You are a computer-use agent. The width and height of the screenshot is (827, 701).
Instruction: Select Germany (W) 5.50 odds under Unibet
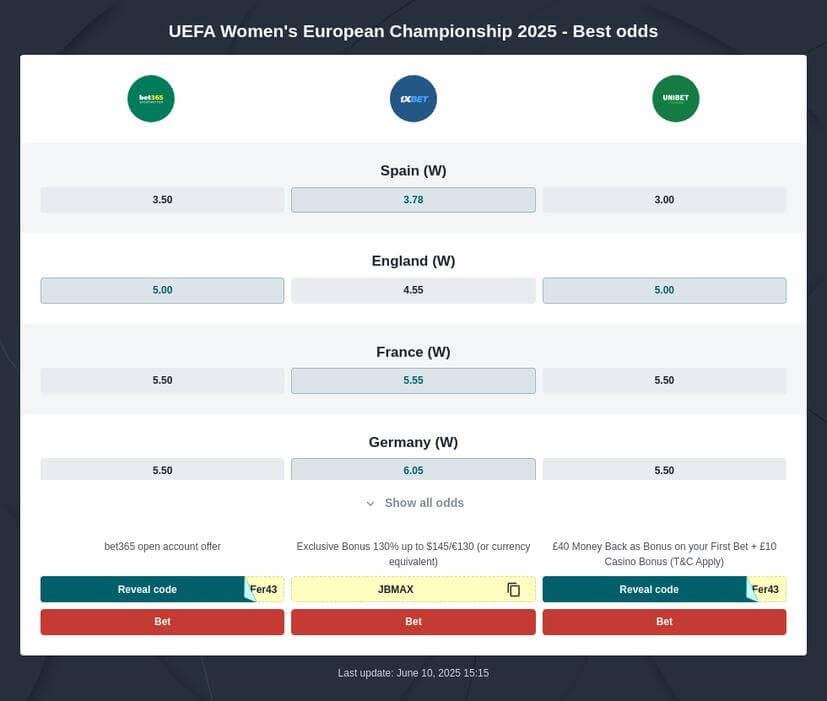[x=664, y=469]
